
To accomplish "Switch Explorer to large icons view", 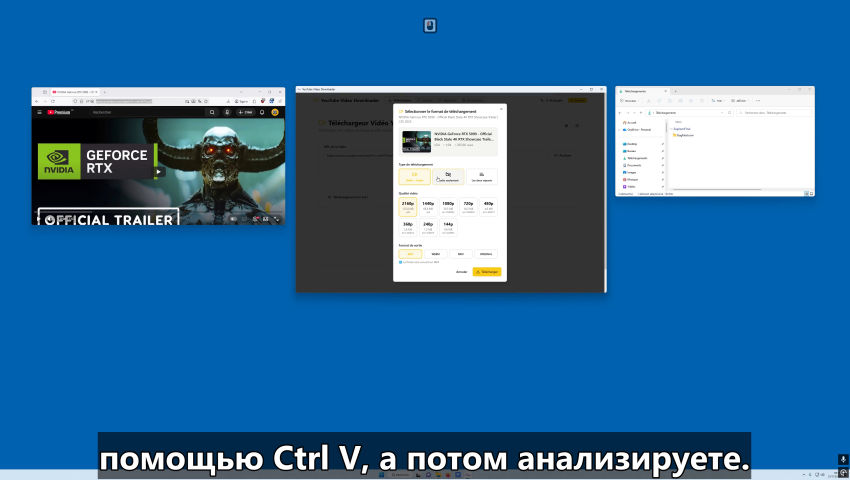I will click(x=811, y=194).
